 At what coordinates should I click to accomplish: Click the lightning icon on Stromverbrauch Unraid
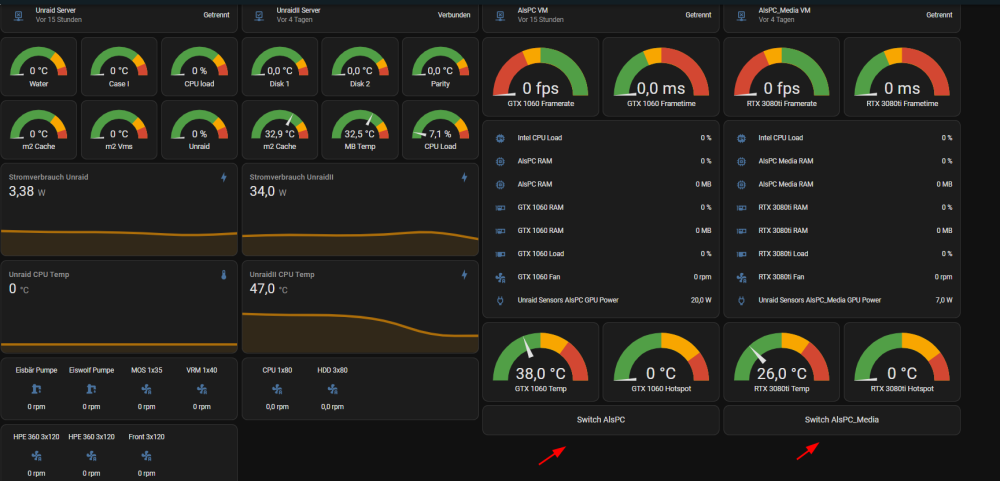coord(224,177)
